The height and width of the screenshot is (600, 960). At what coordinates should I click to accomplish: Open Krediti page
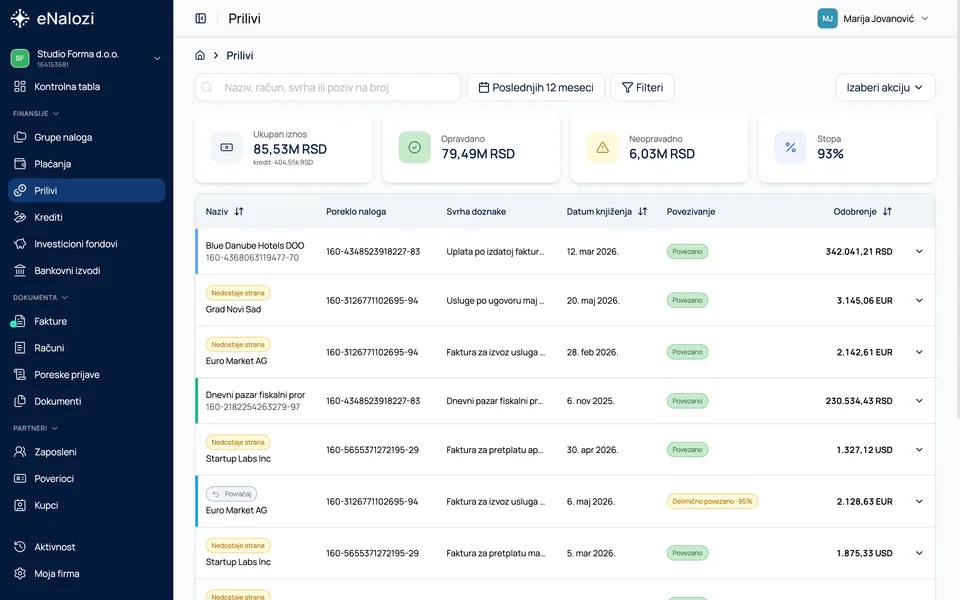[86, 217]
